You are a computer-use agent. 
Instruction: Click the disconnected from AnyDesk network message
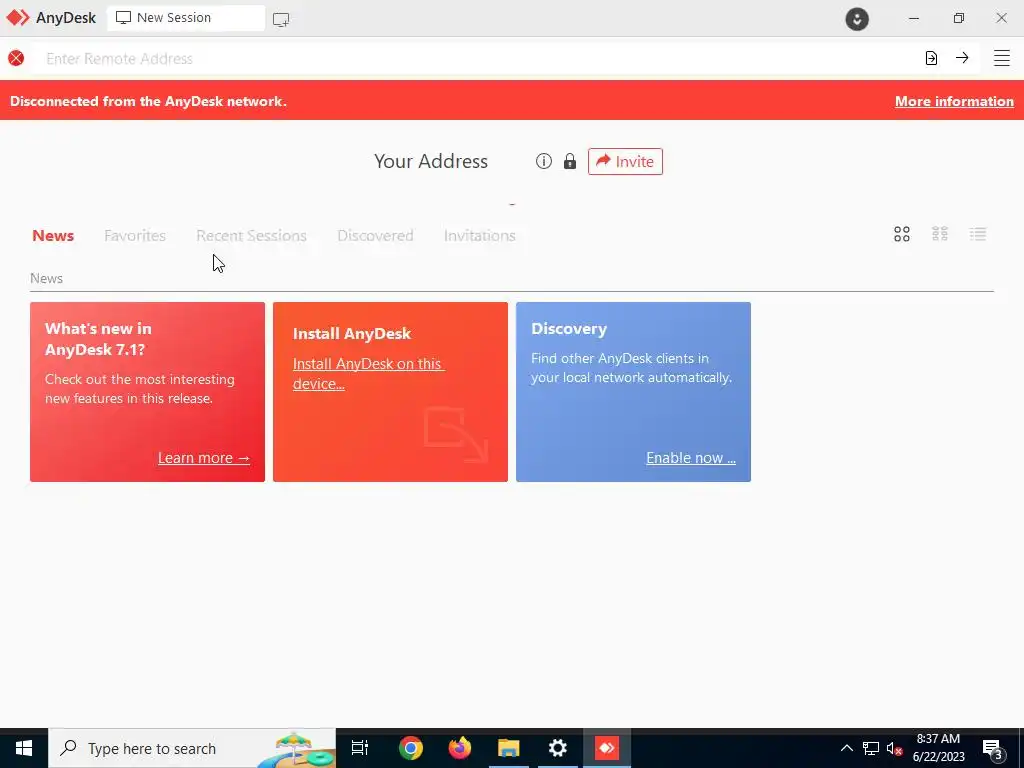pos(148,101)
